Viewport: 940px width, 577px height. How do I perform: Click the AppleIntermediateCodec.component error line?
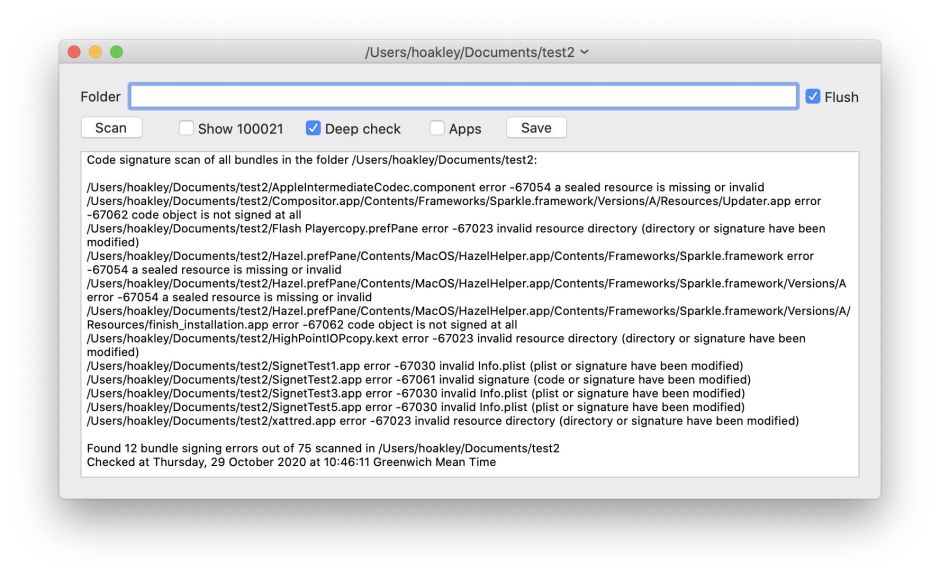coord(425,187)
